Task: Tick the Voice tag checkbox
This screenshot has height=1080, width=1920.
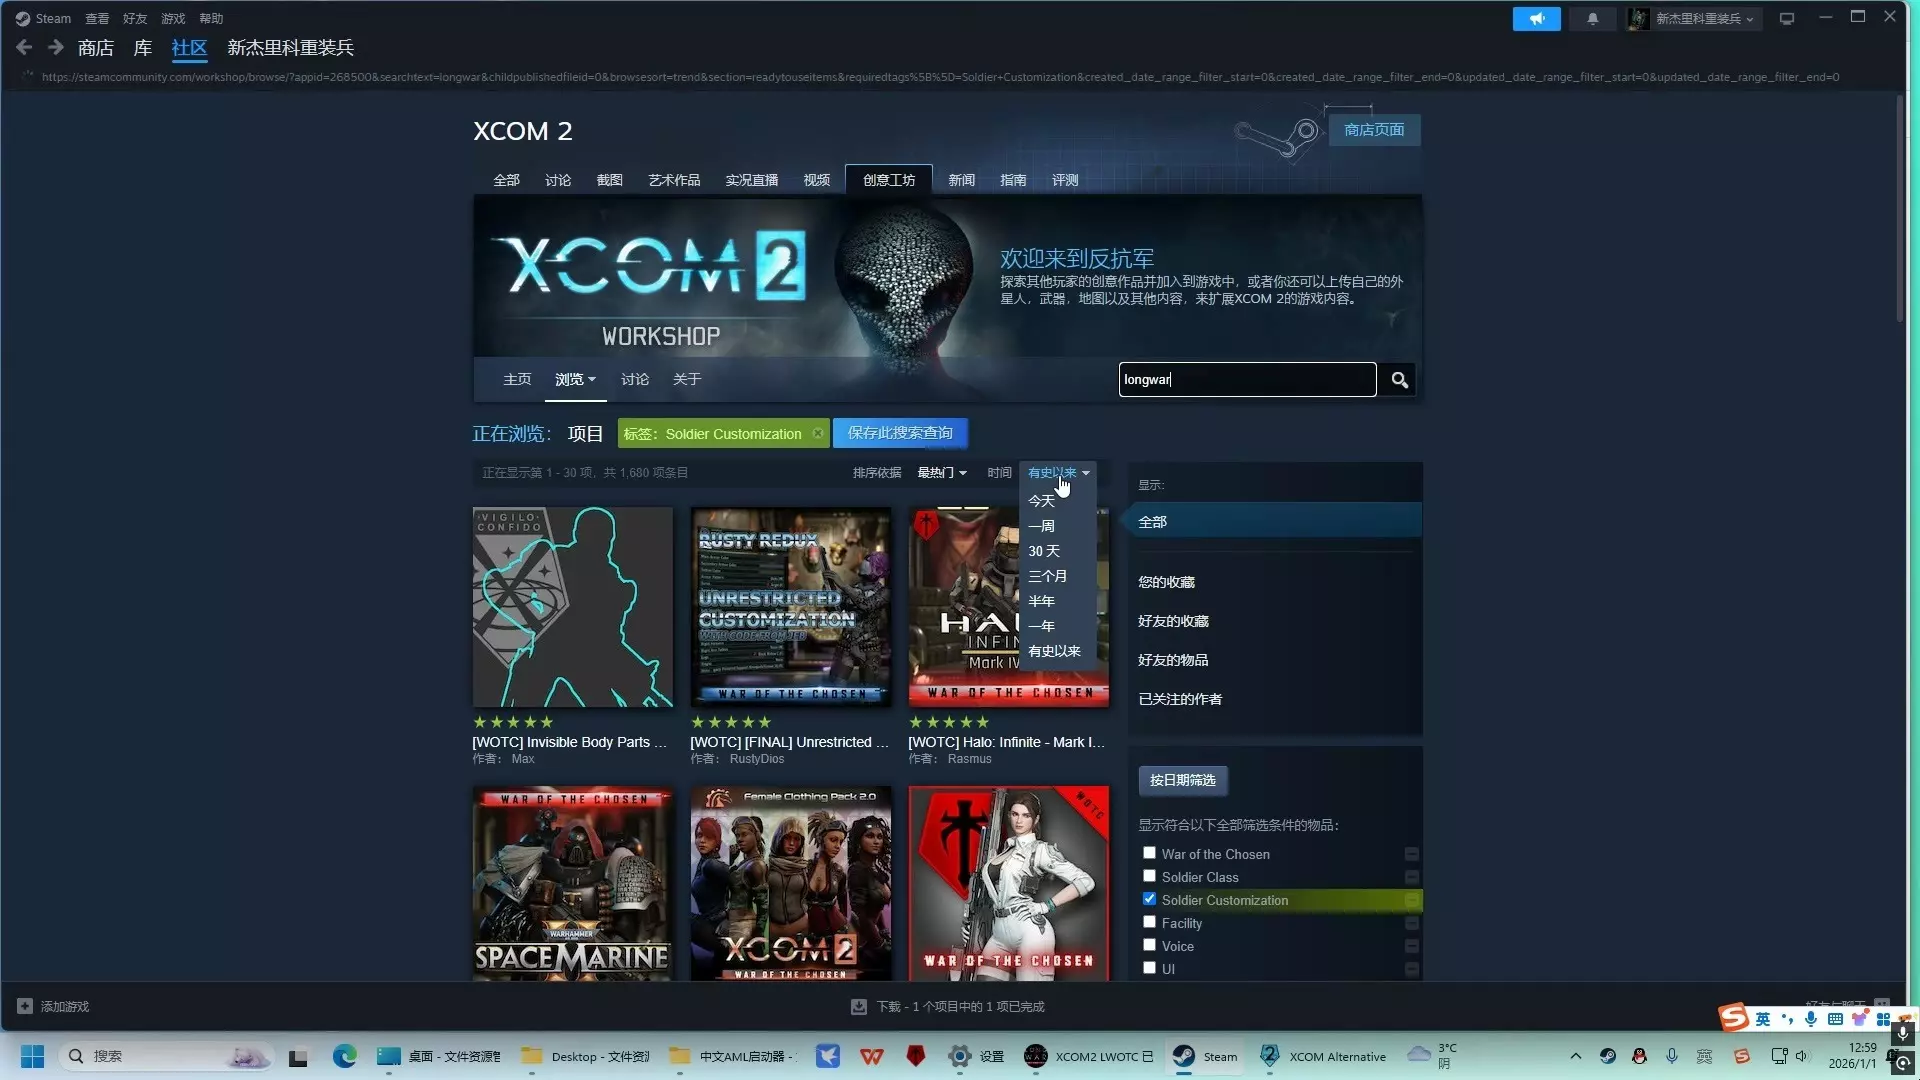Action: 1149,945
